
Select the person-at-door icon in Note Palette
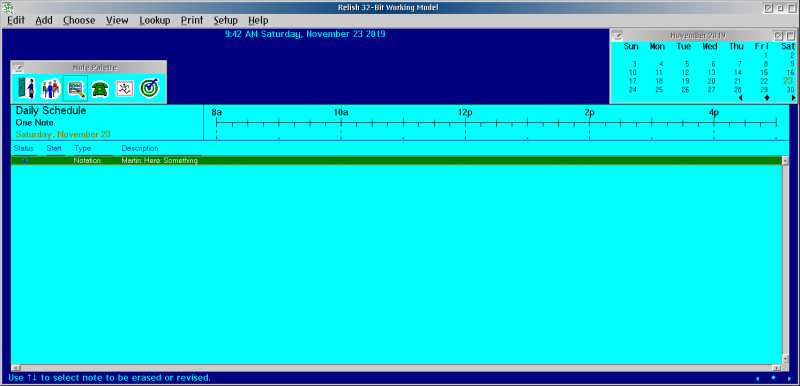pos(26,88)
